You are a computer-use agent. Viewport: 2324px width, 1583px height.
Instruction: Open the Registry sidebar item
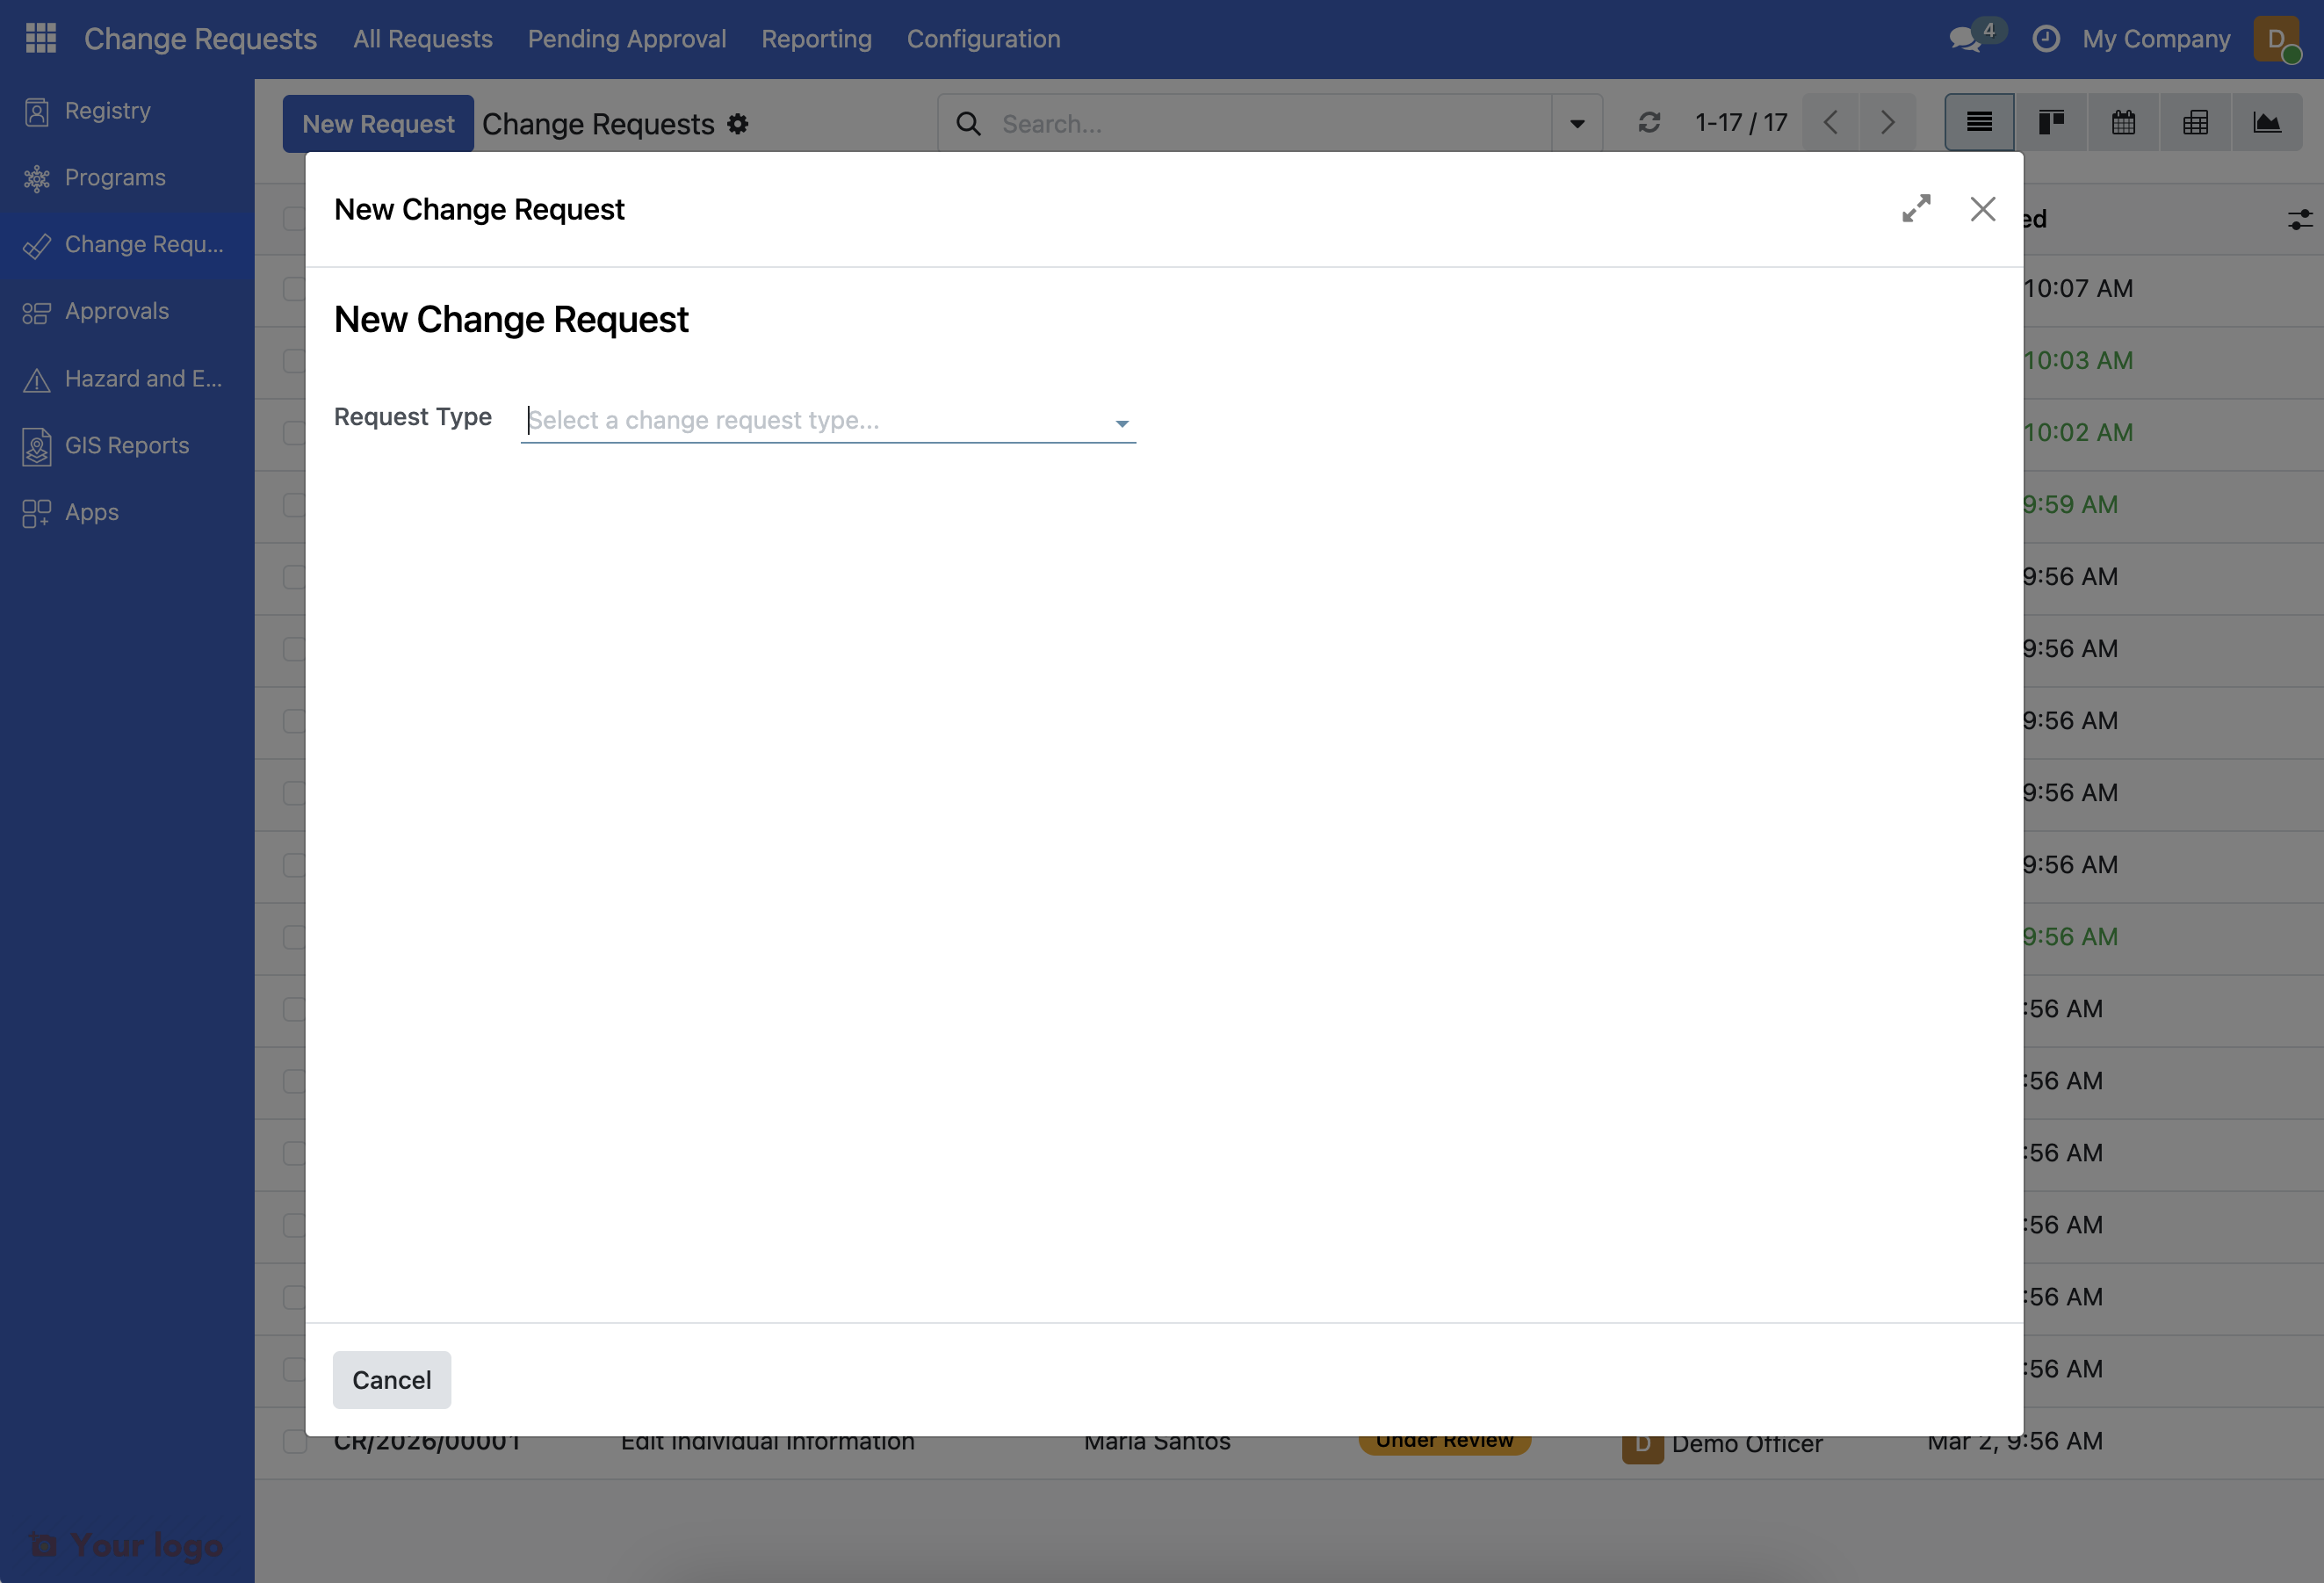pos(127,111)
